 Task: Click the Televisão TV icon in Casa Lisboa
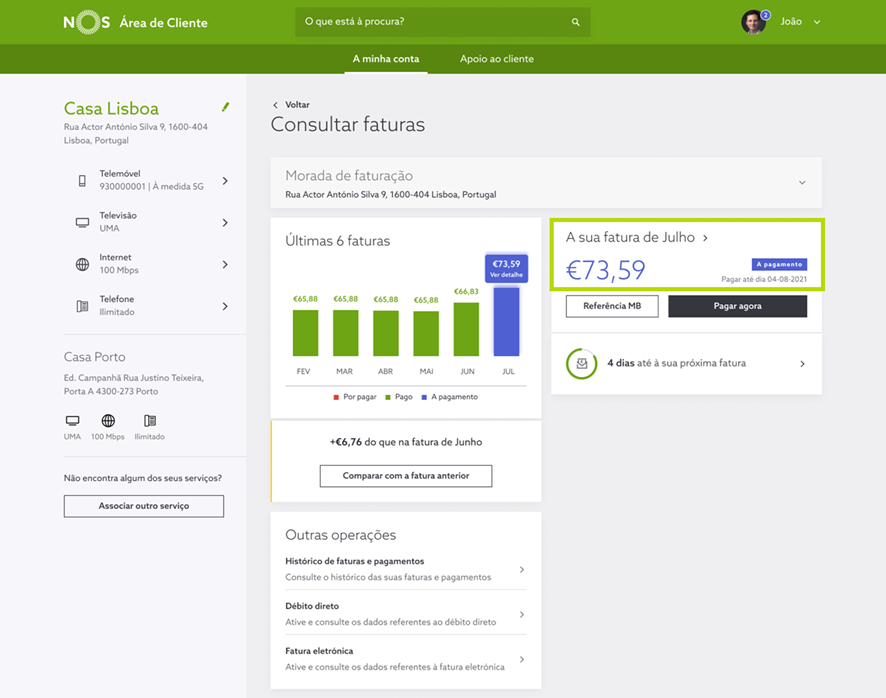[x=82, y=223]
